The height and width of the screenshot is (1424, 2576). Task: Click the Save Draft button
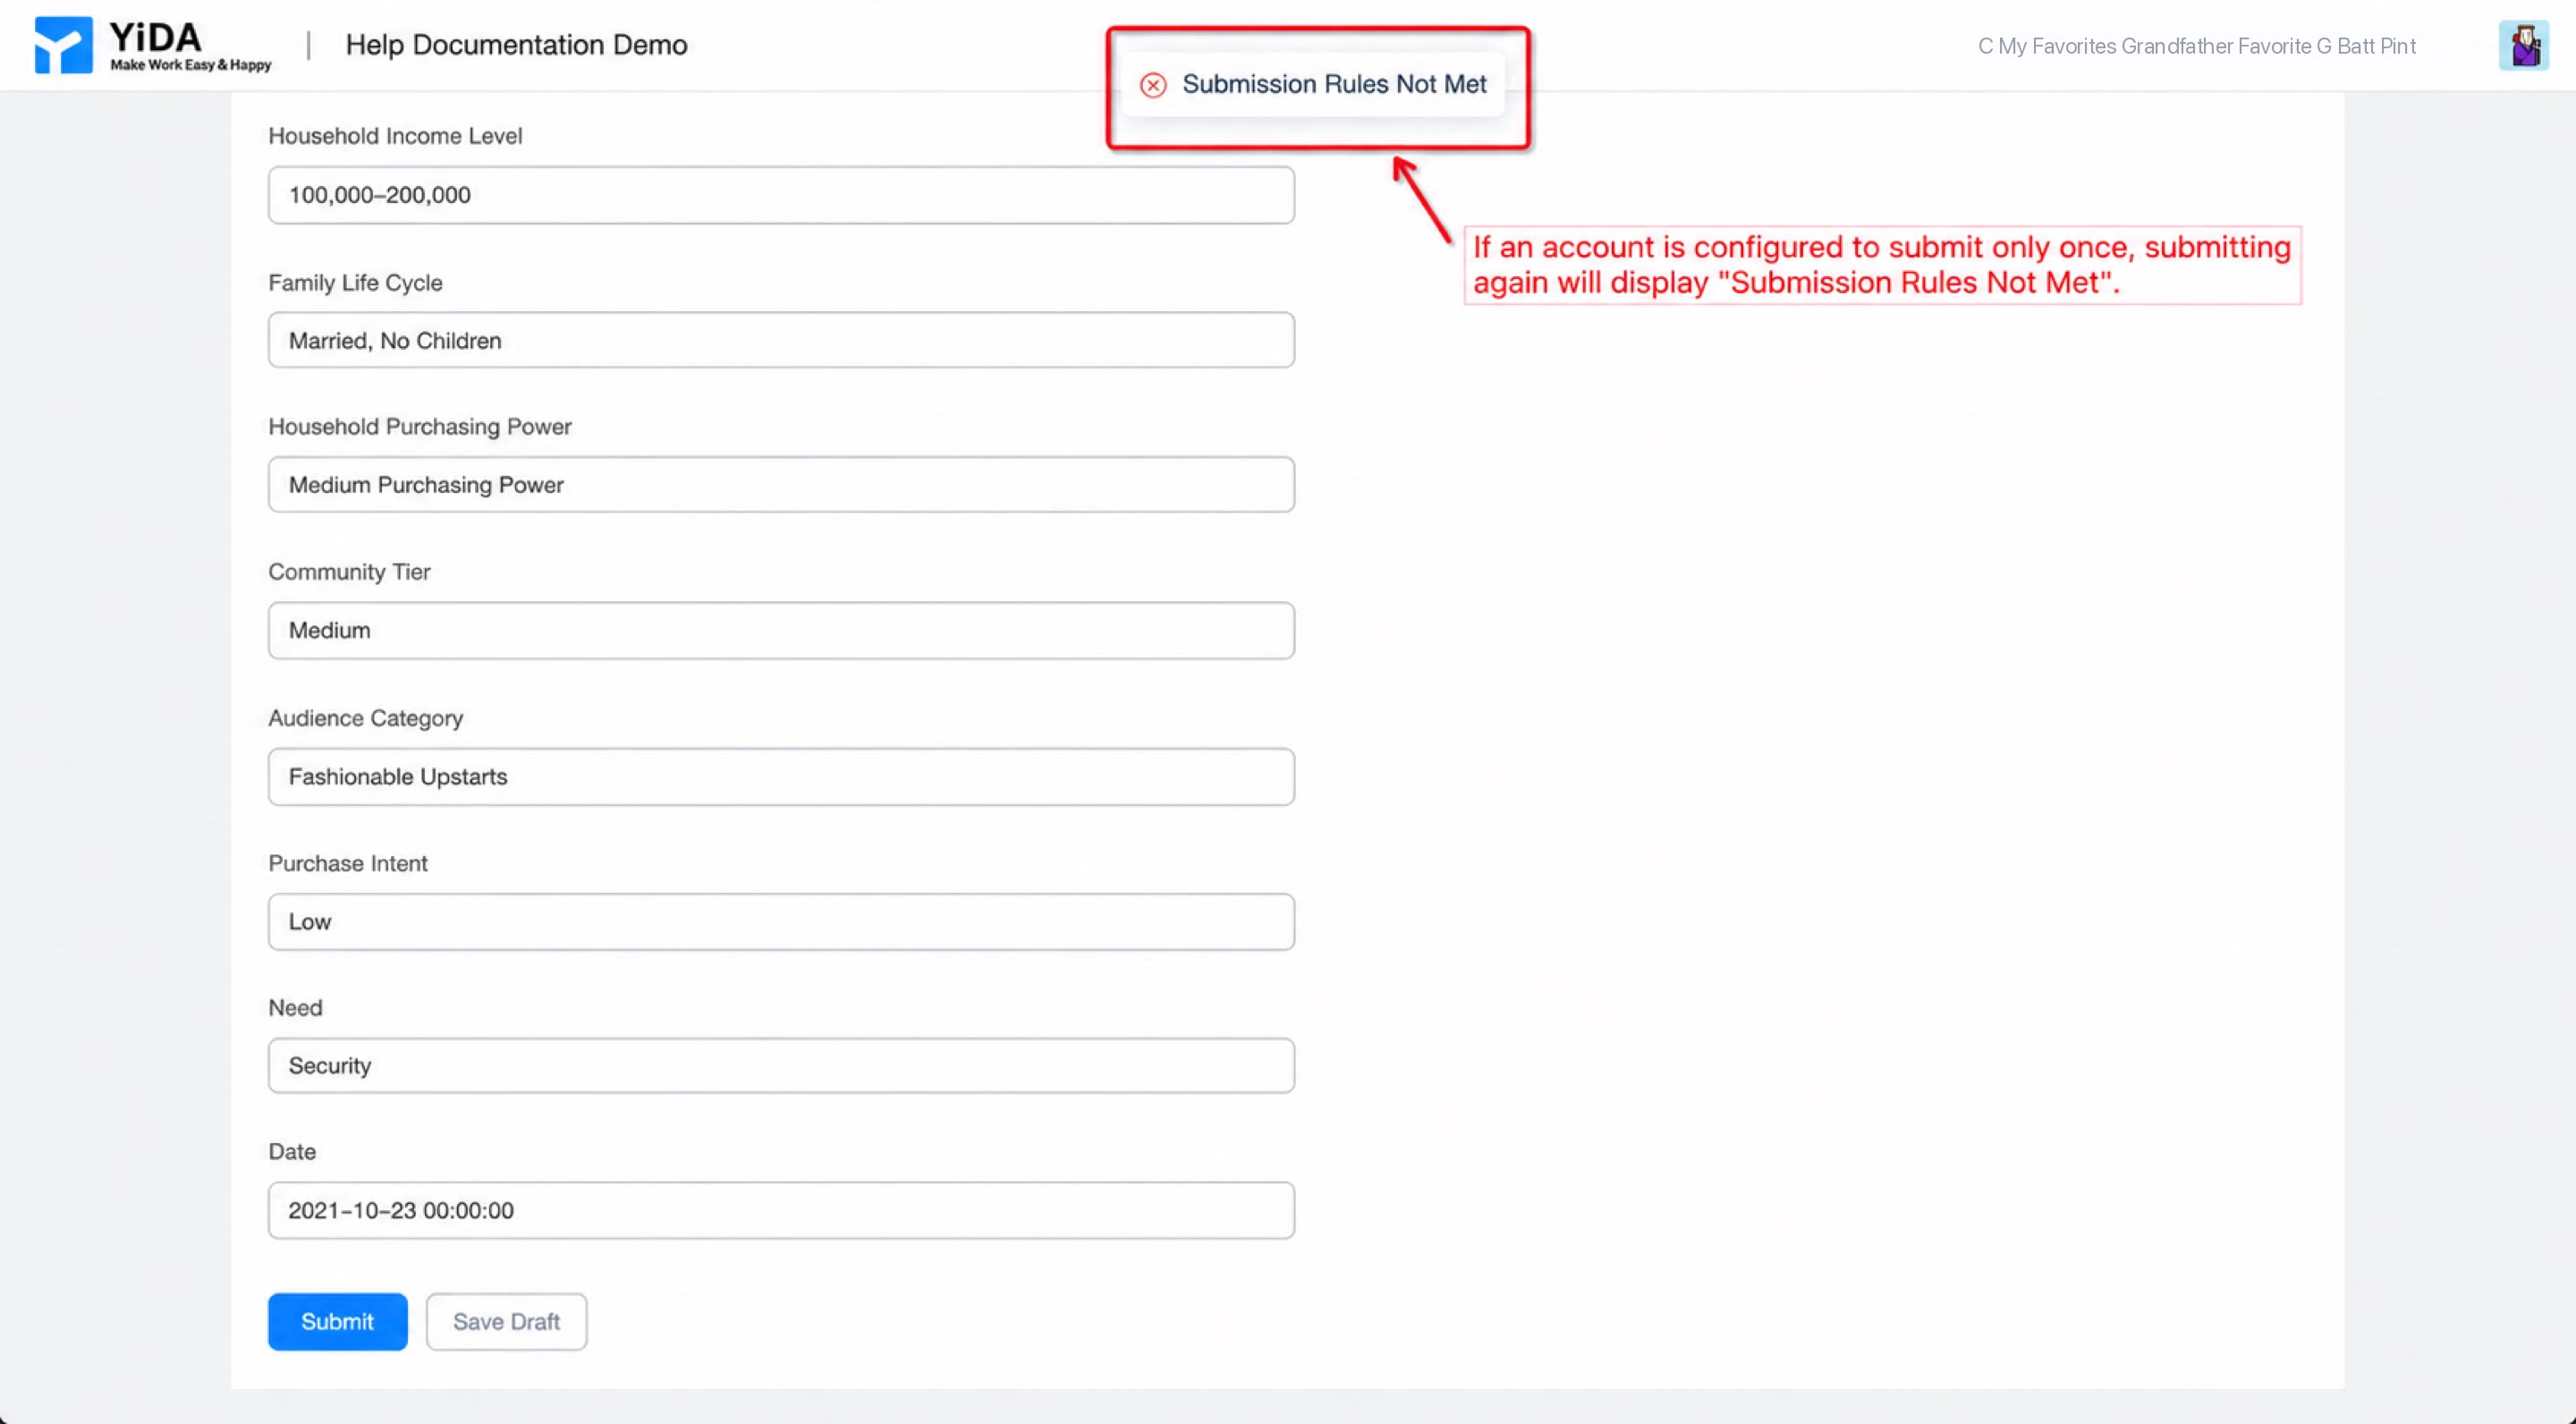[x=506, y=1322]
